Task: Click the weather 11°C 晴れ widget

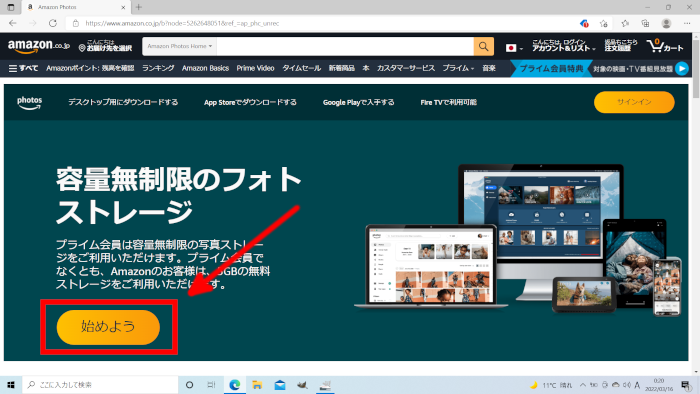Action: (x=551, y=385)
